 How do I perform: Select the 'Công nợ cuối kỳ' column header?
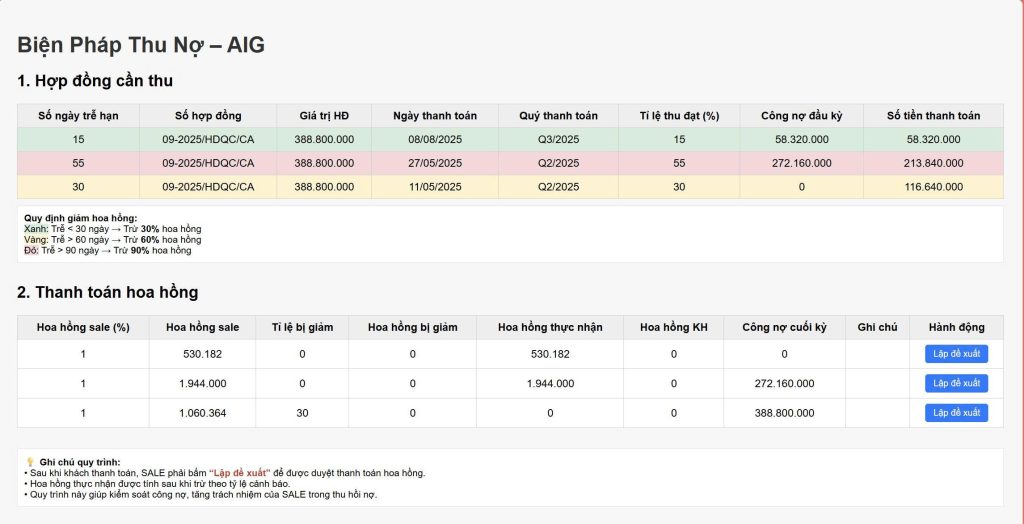[784, 327]
